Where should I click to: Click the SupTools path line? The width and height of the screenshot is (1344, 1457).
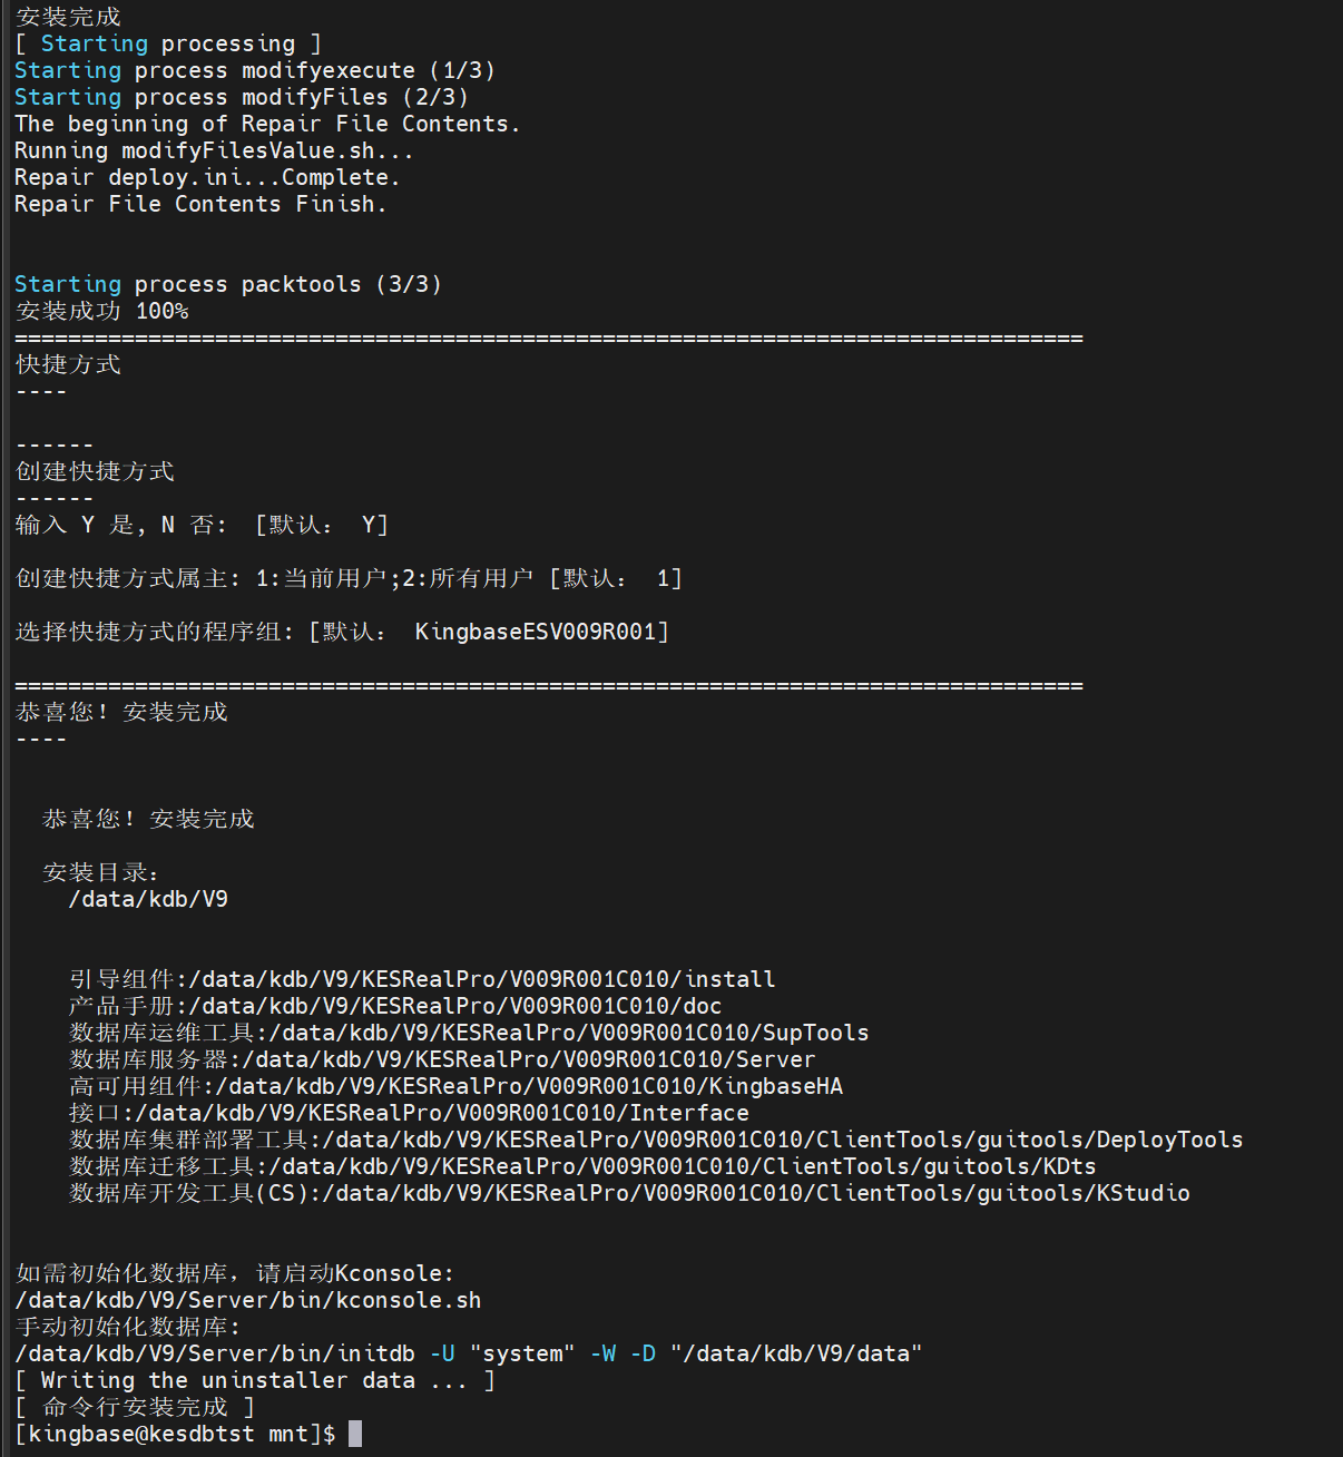click(568, 1033)
